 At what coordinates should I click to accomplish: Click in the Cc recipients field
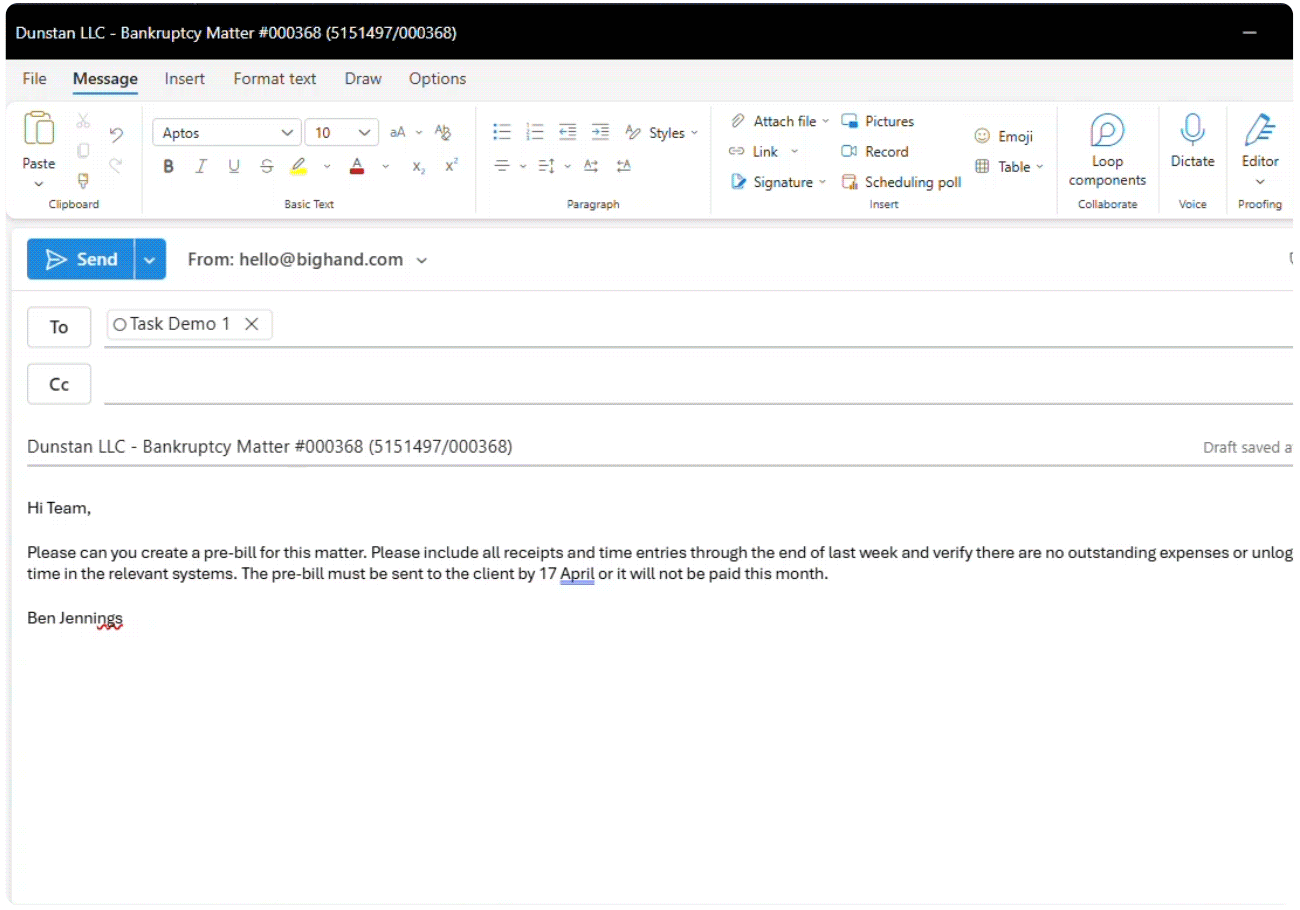coord(698,384)
